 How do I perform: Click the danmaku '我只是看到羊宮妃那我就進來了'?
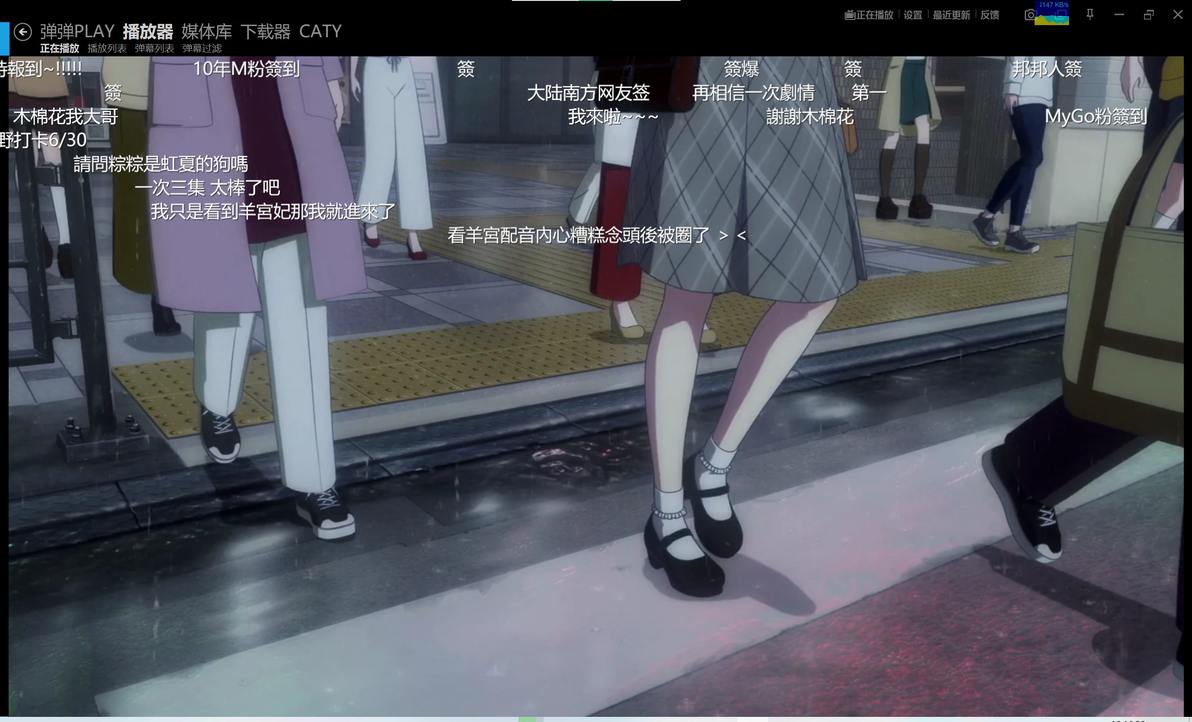(x=273, y=211)
